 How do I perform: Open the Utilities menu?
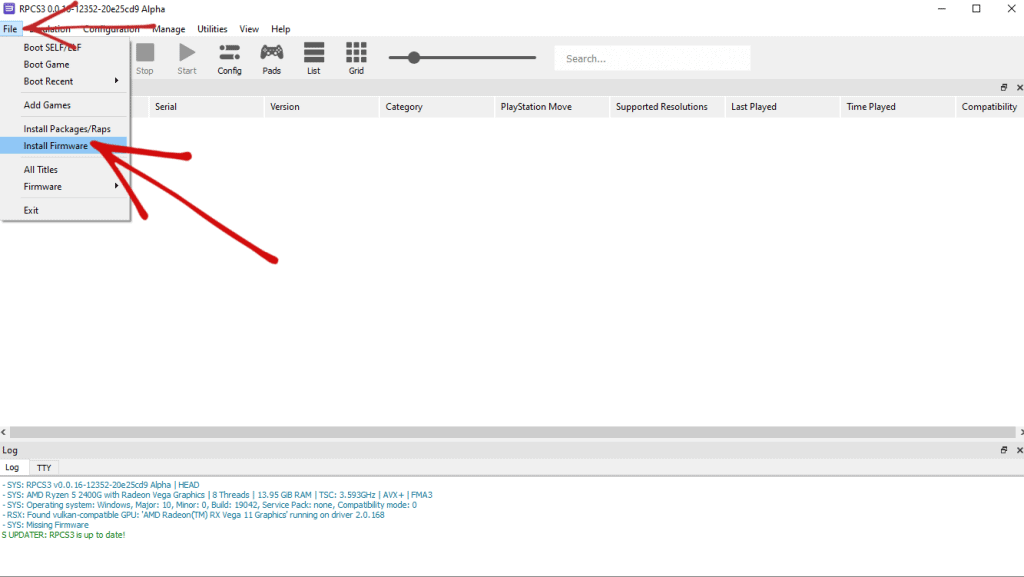click(212, 29)
